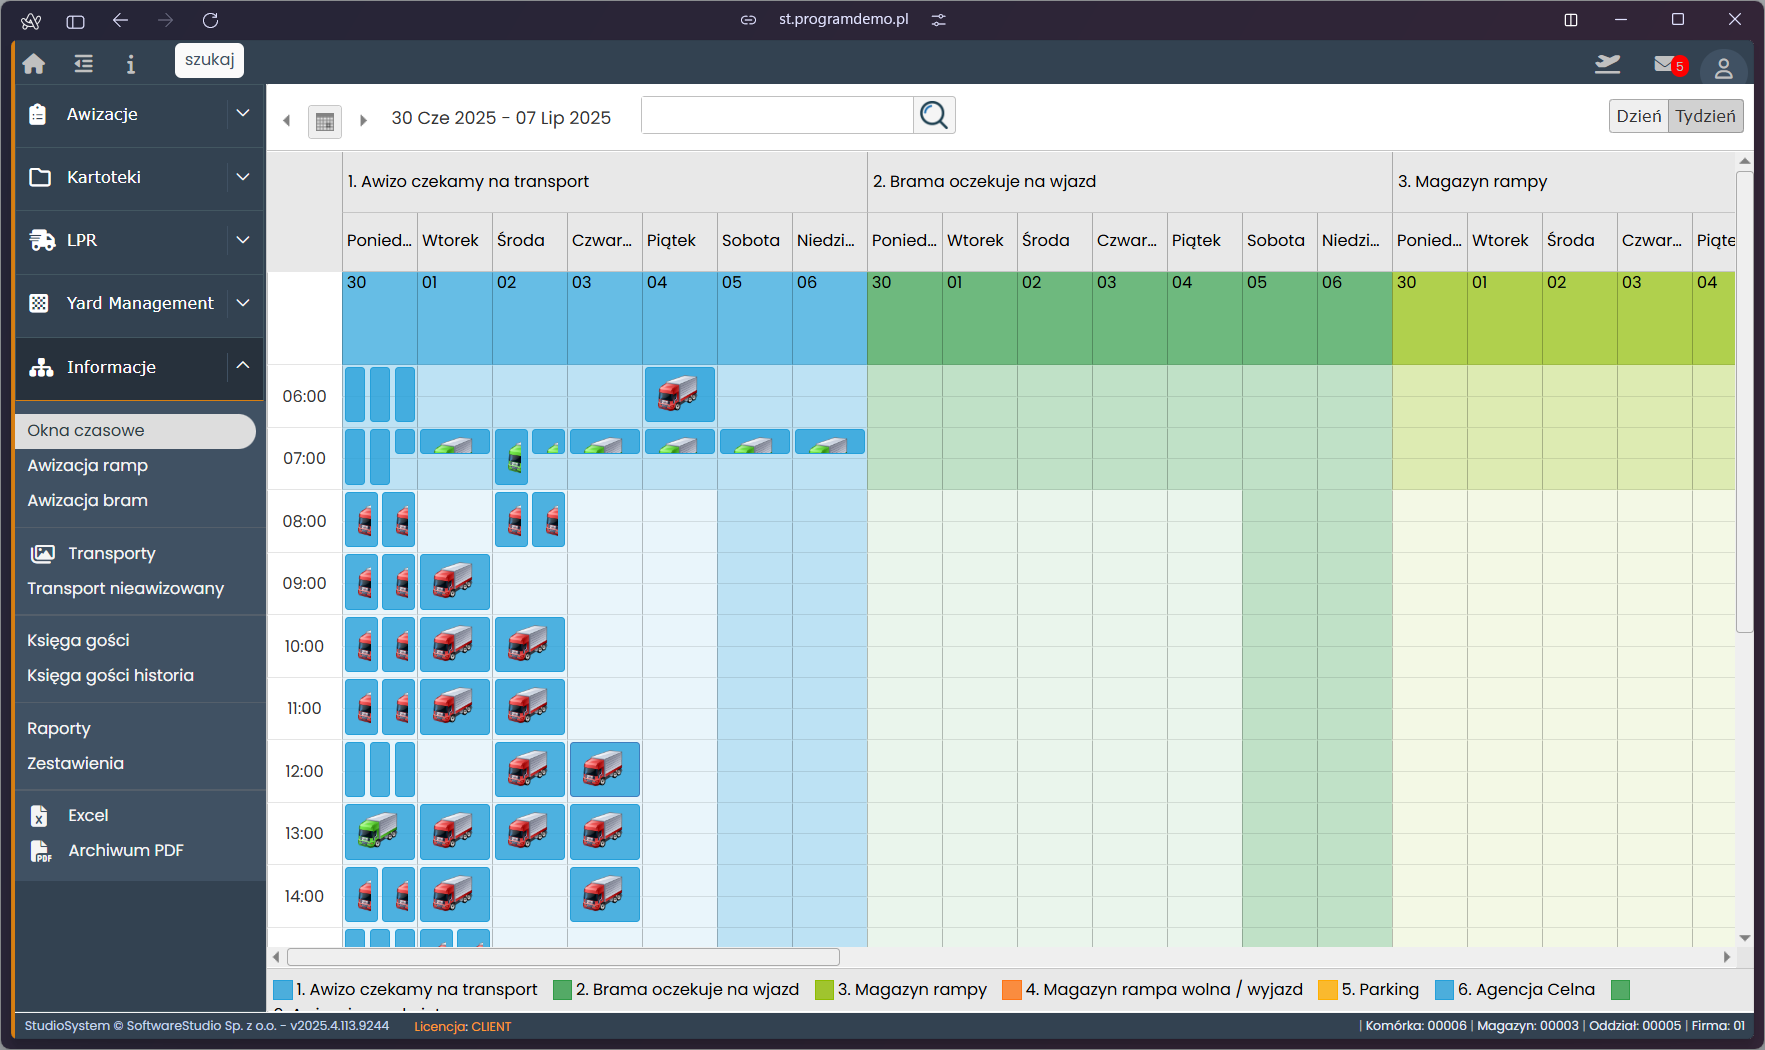The height and width of the screenshot is (1050, 1765).
Task: Open Księga gości menu item
Action: (78, 640)
